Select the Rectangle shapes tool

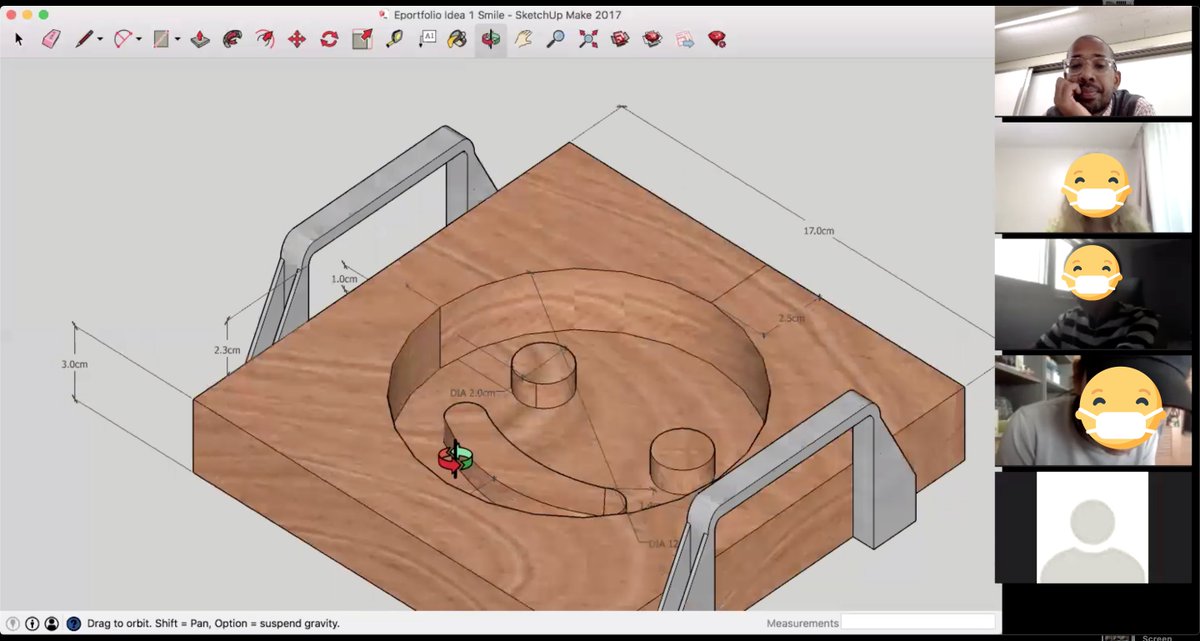click(160, 39)
